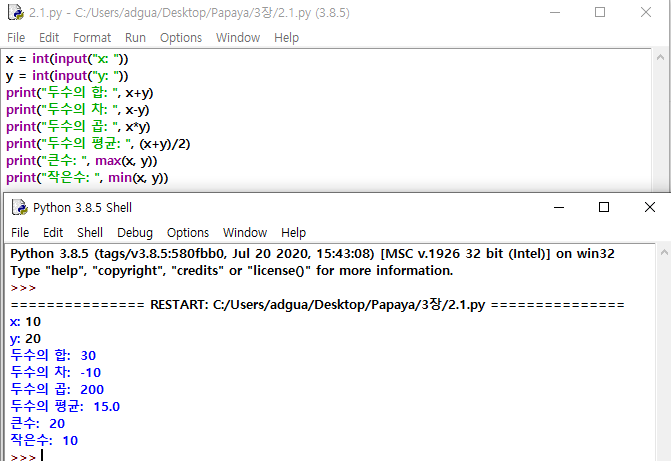
Task: Close the 2.1.py editor window
Action: point(646,12)
